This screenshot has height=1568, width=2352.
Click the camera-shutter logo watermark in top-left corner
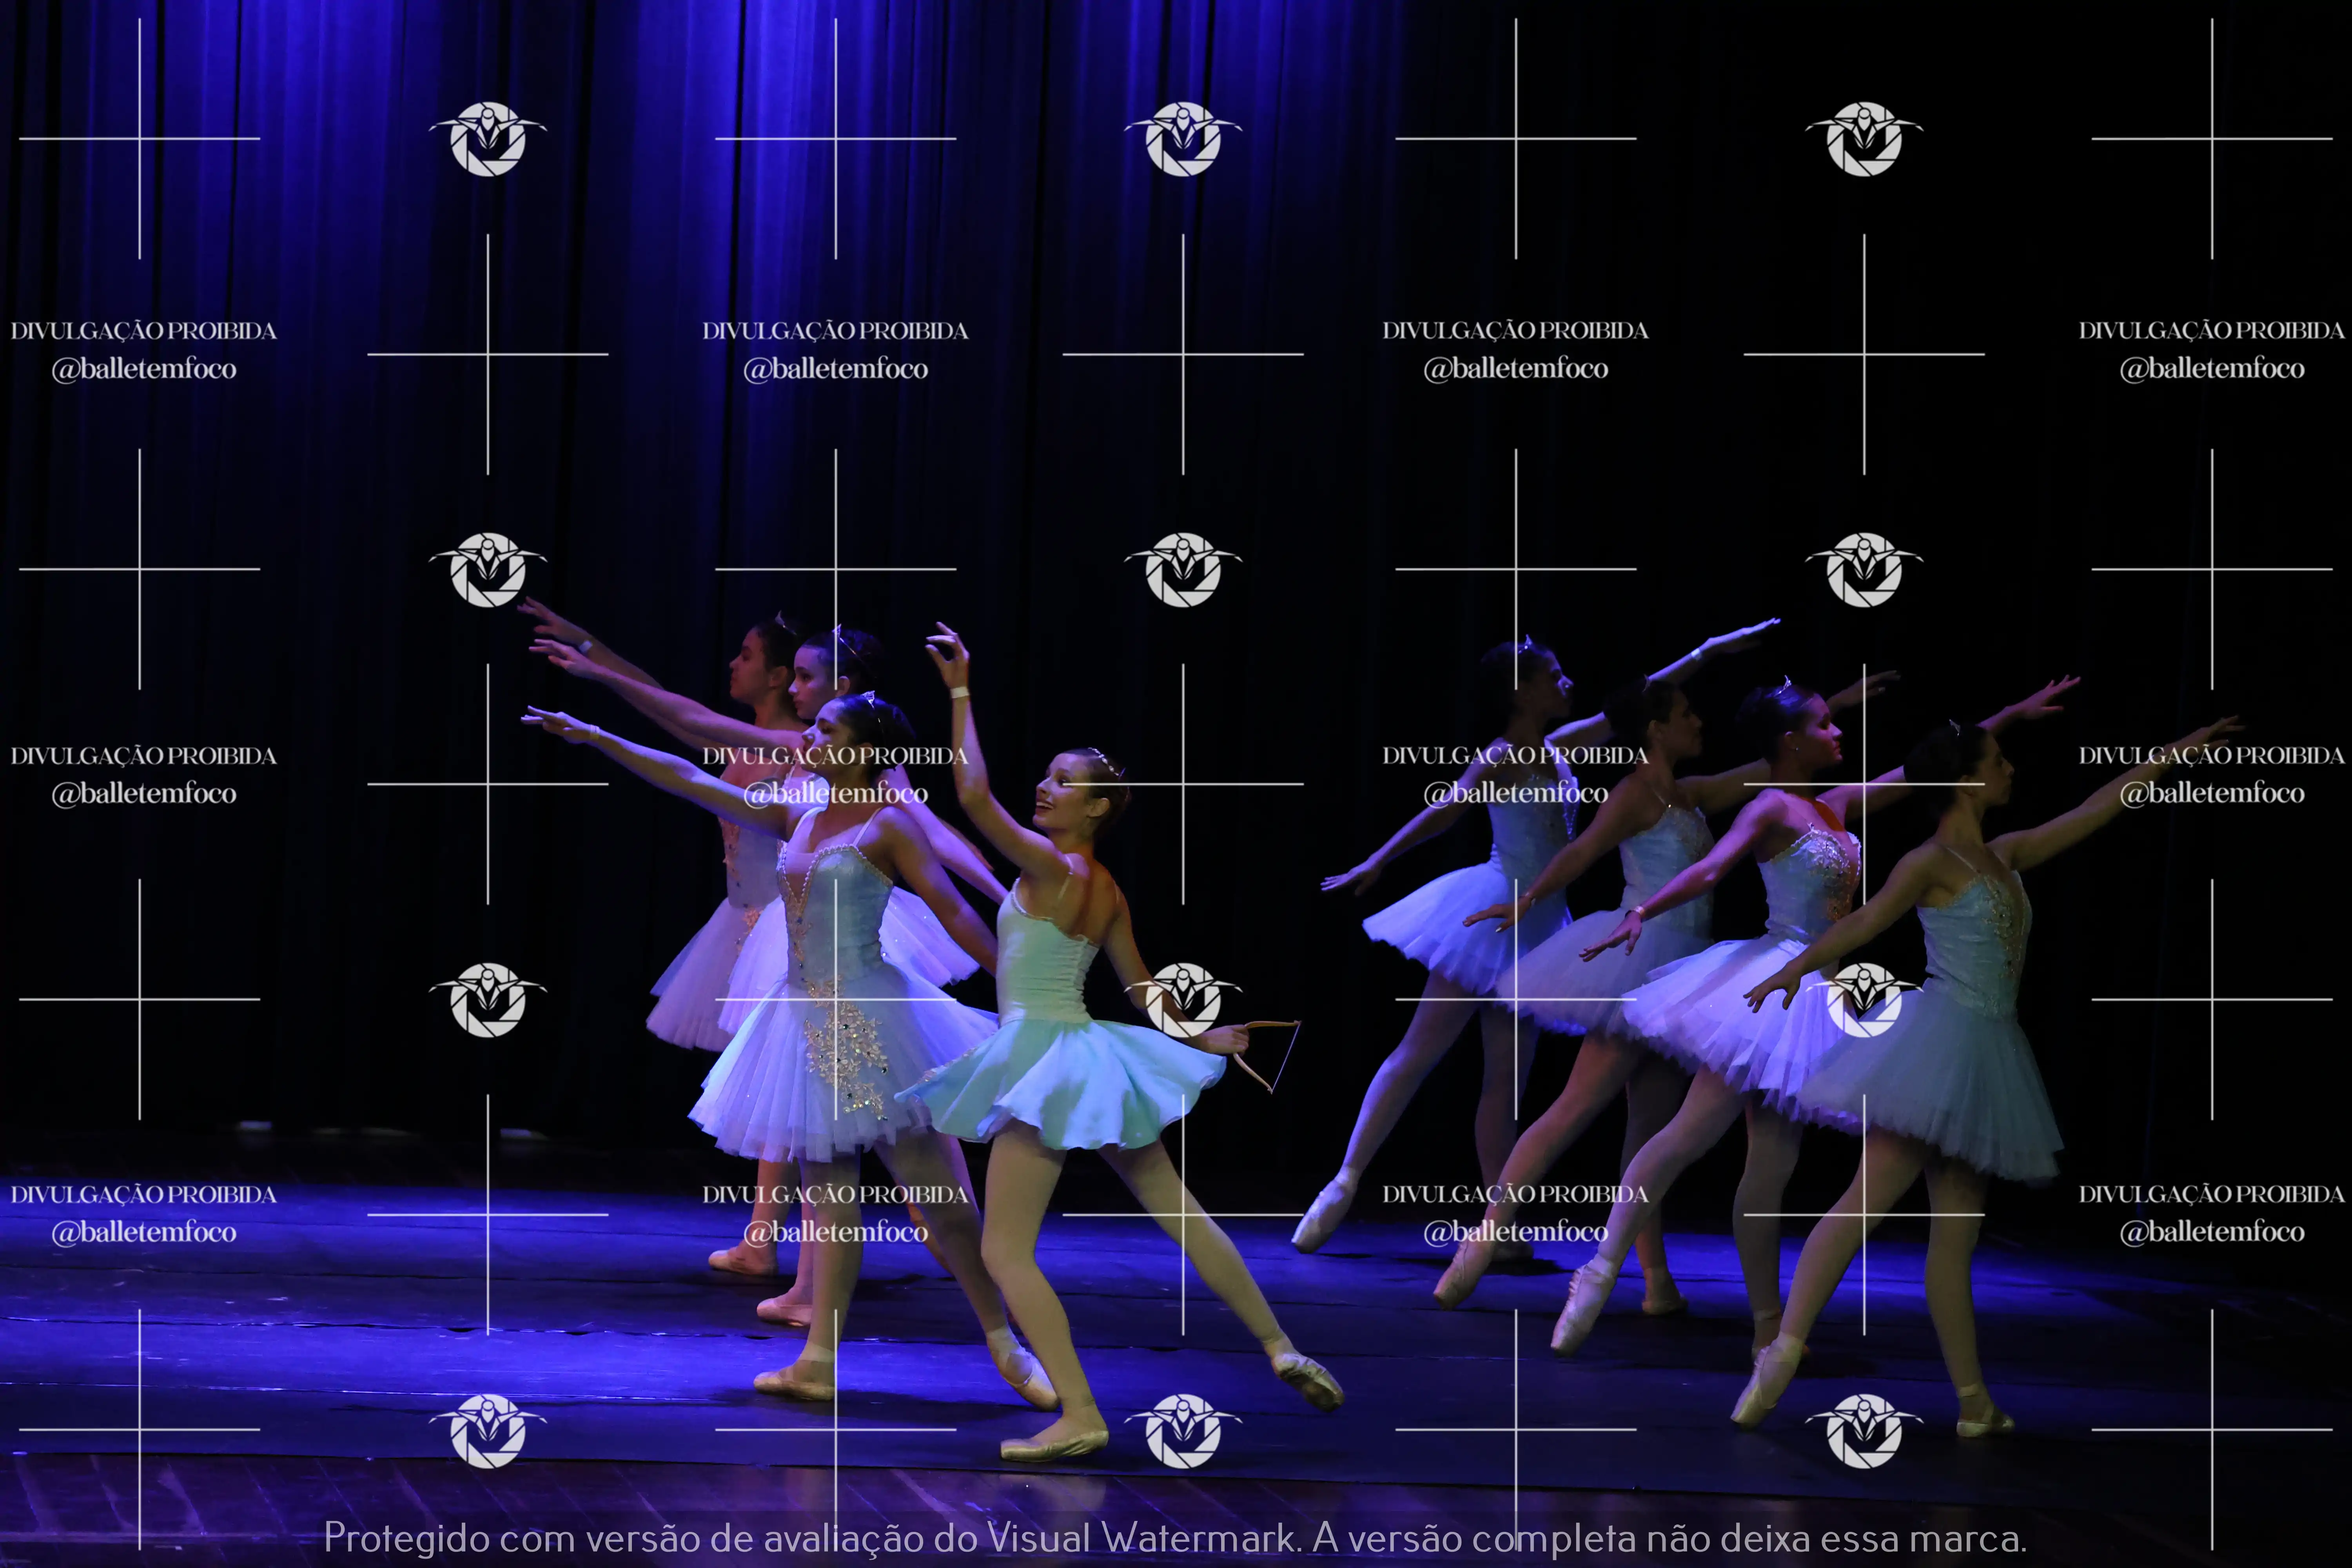pyautogui.click(x=488, y=140)
